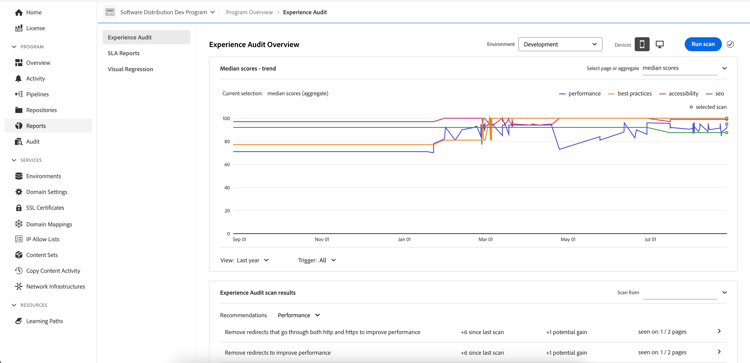Viewport: 750px width, 363px height.
Task: Click Network Infrastructures icon in sidebar
Action: (x=19, y=286)
